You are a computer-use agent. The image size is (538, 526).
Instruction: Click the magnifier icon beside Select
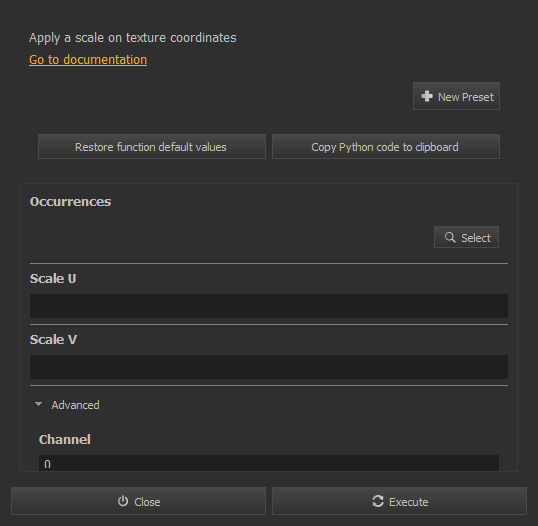450,237
